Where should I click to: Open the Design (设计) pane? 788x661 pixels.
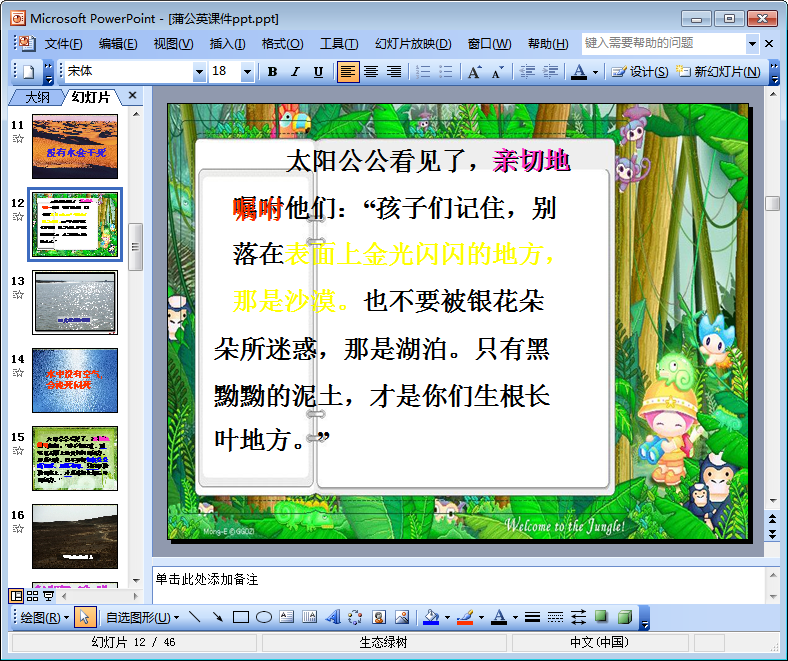pos(640,72)
